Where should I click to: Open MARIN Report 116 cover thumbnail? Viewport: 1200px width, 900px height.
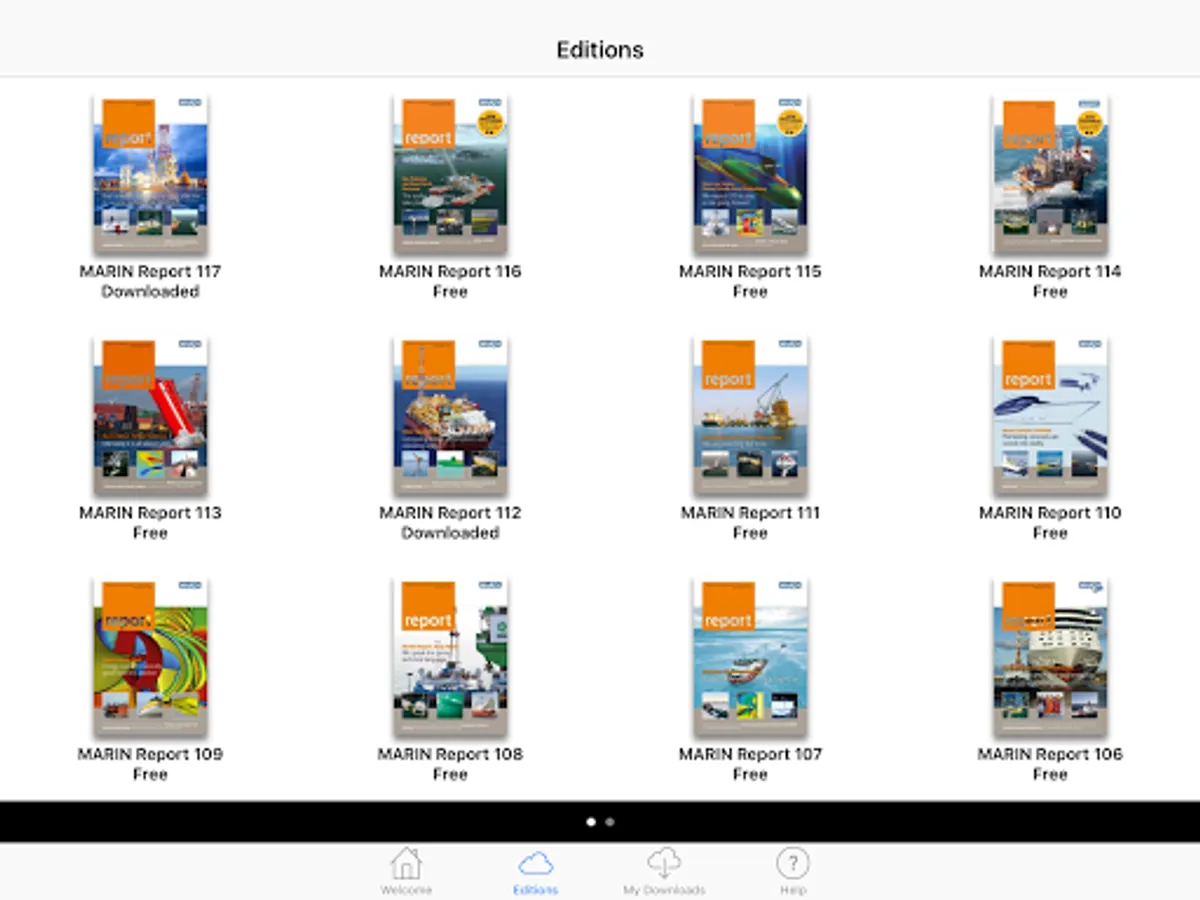[x=450, y=175]
